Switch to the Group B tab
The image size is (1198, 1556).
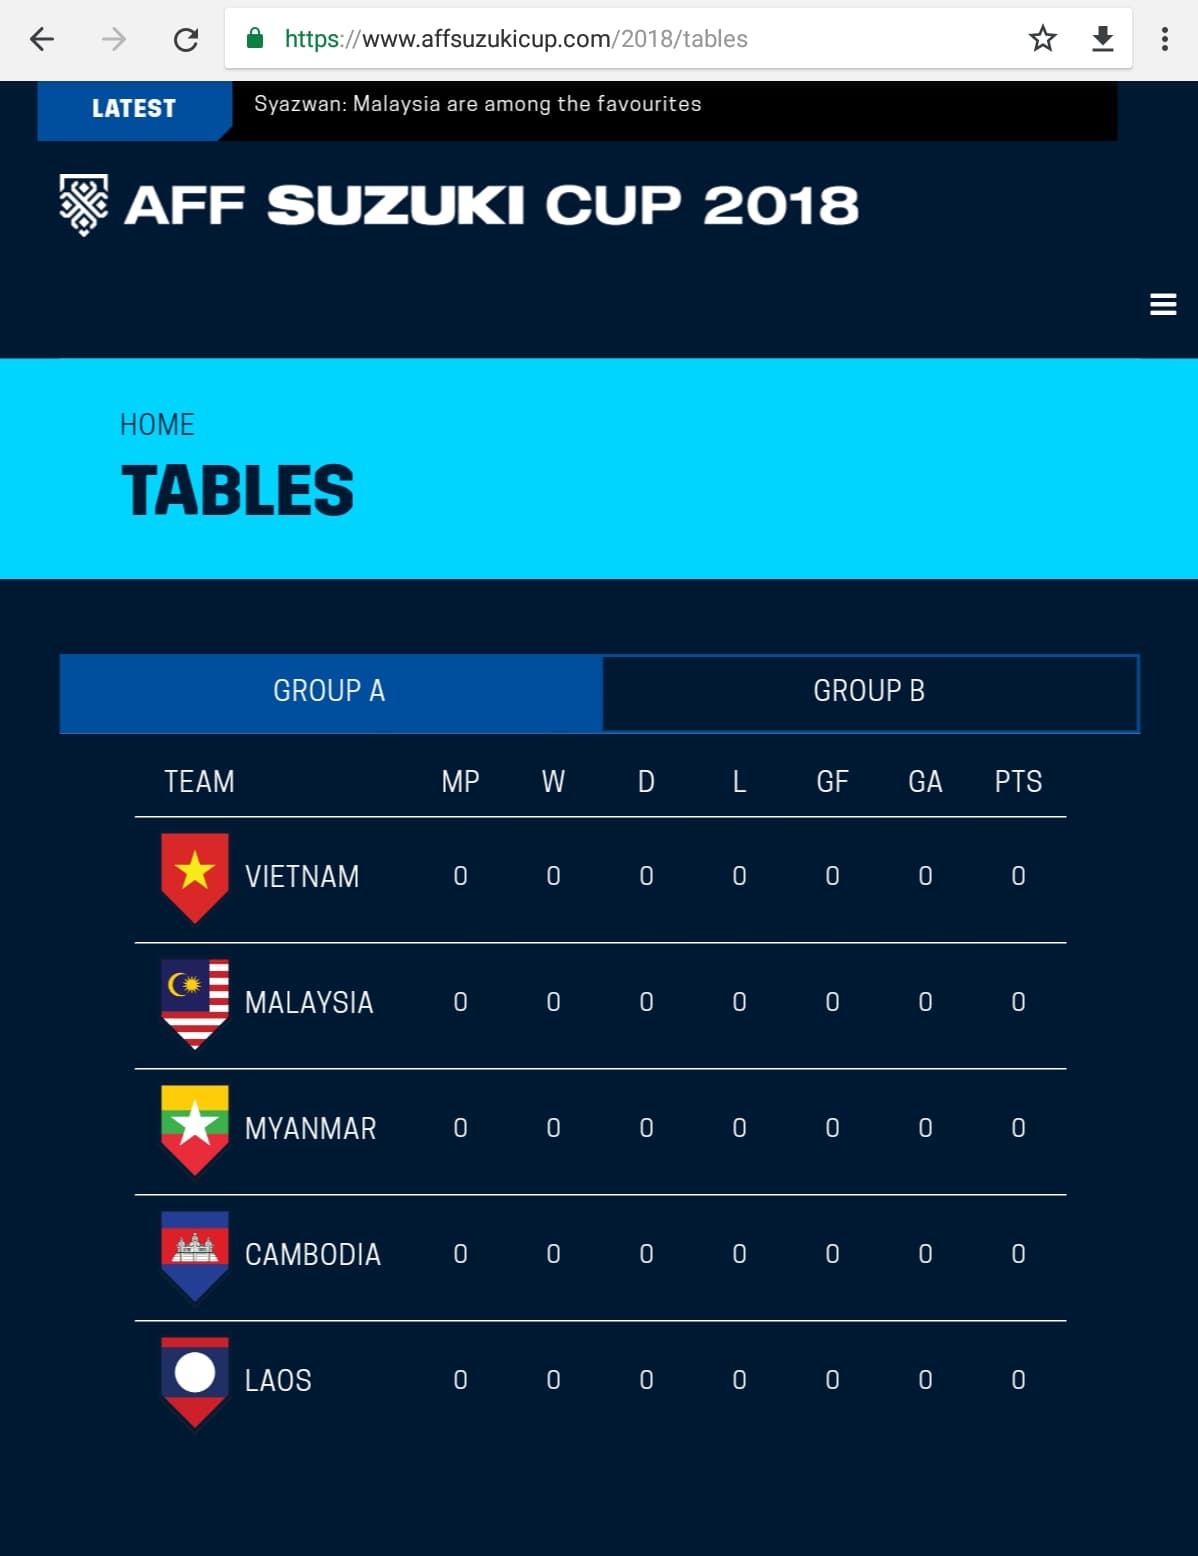(x=870, y=692)
